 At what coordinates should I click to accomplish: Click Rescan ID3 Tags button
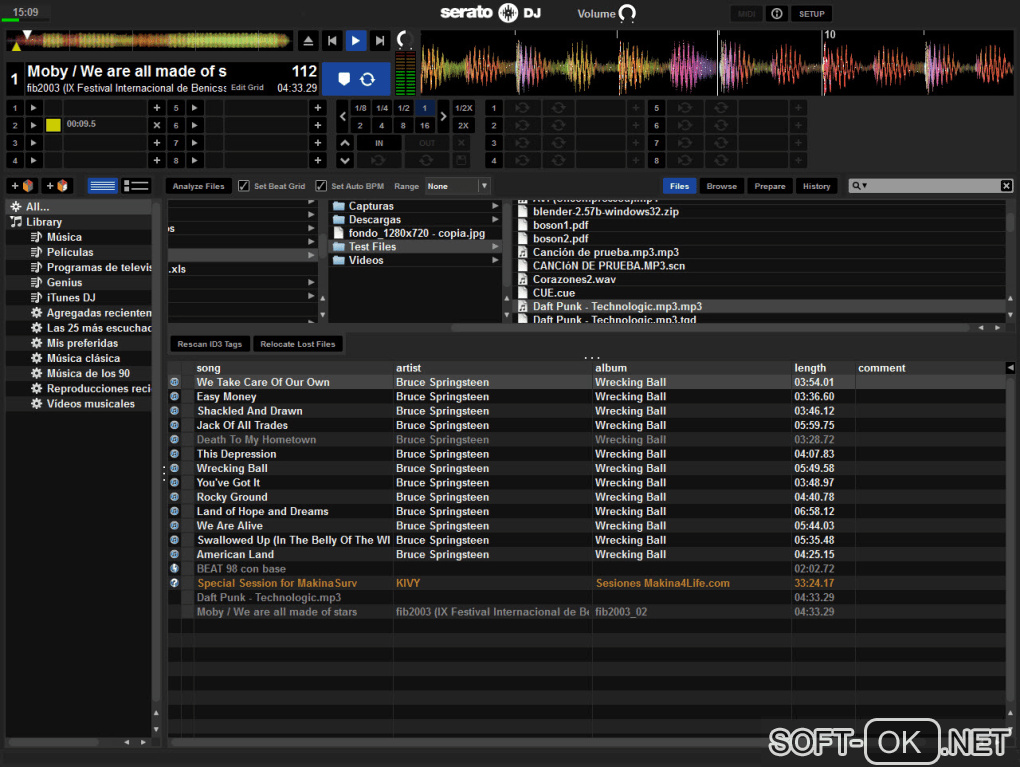(209, 344)
